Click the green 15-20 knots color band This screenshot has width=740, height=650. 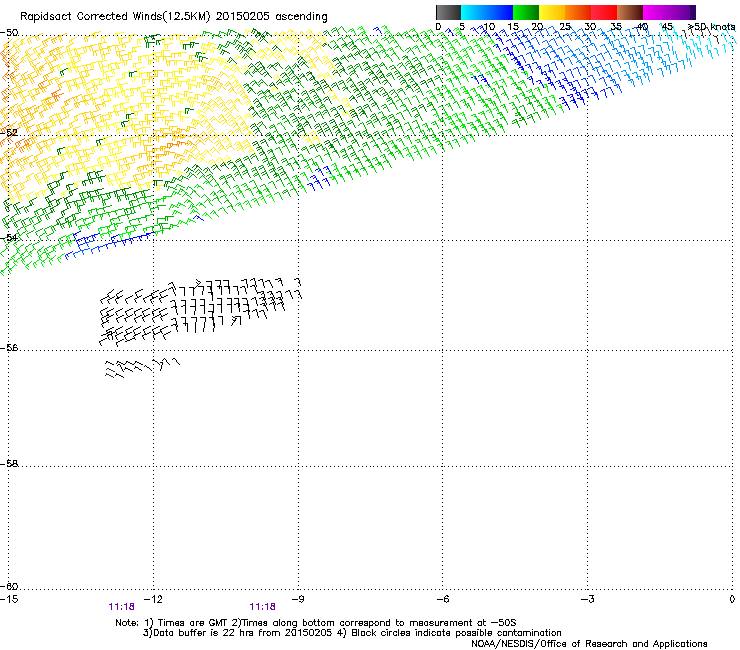point(526,12)
